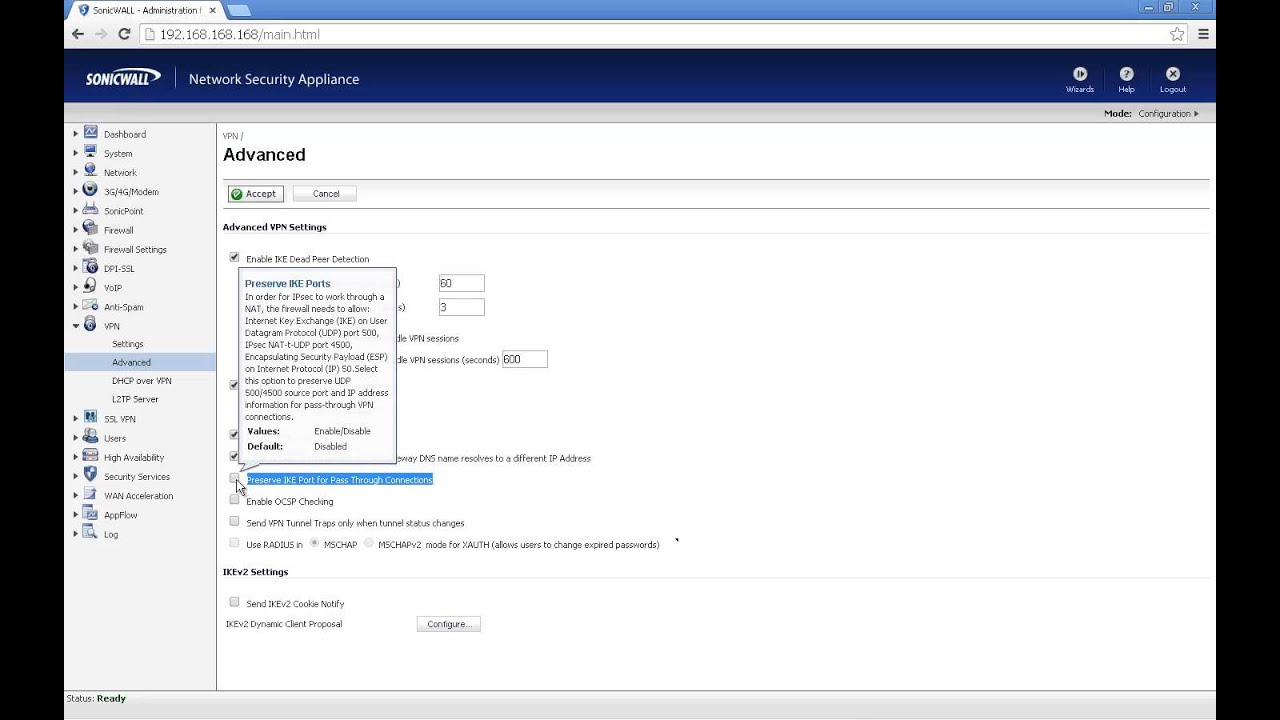Expand the Log tree arrow
This screenshot has height=720, width=1280.
[x=75, y=534]
